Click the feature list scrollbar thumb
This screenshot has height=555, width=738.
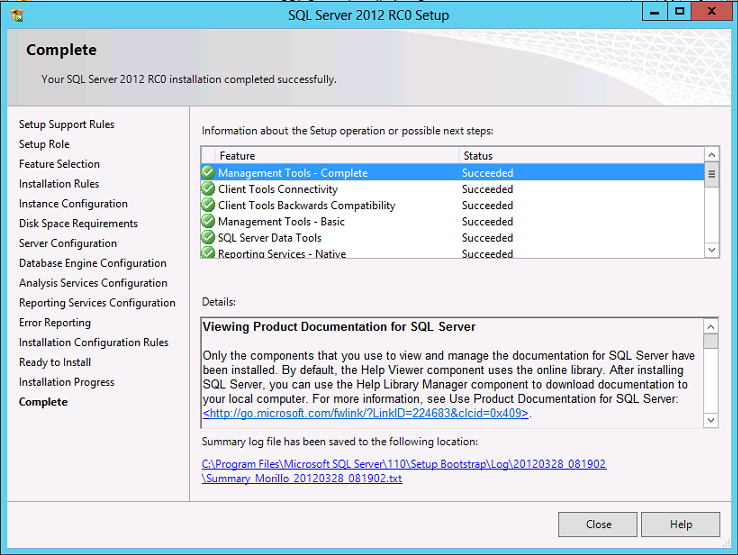[x=712, y=174]
